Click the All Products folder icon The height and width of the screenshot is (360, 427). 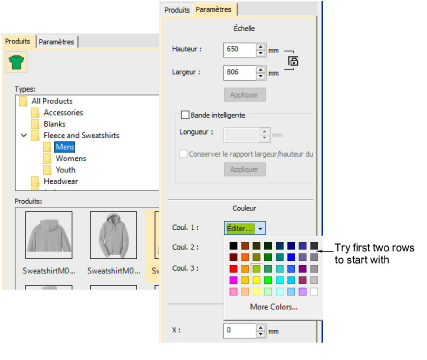(23, 101)
